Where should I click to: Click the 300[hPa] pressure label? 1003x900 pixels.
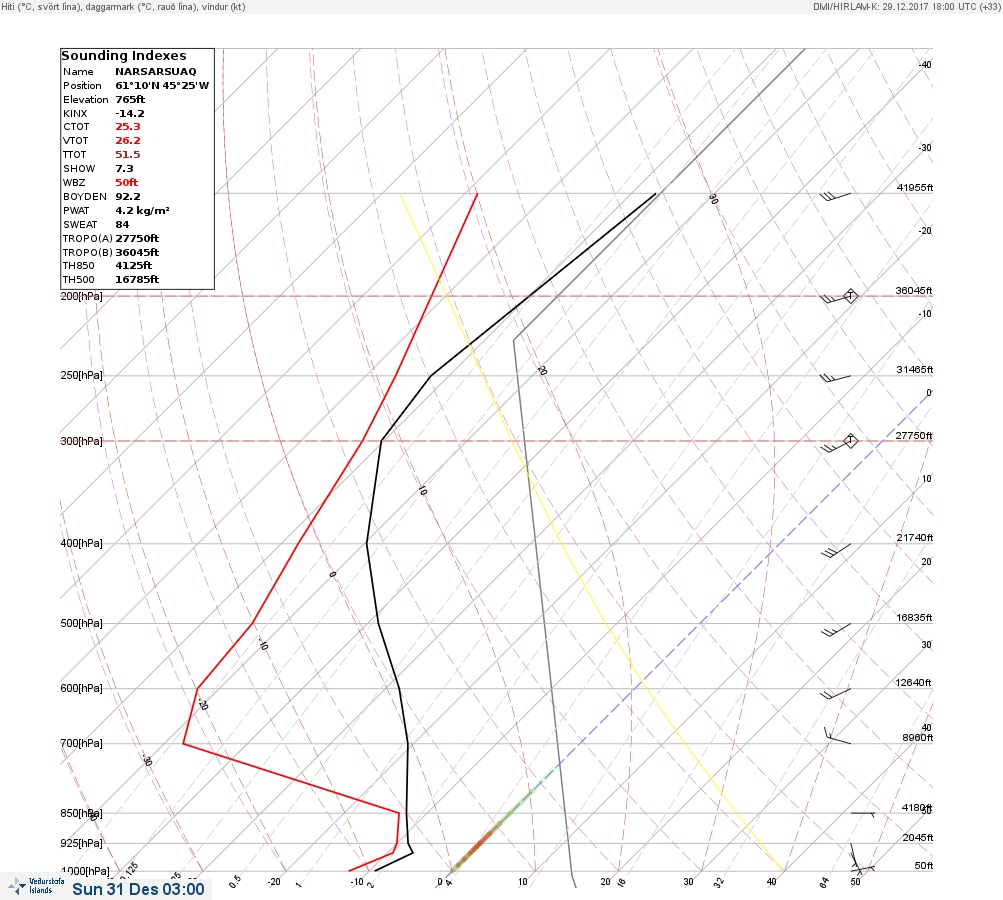pyautogui.click(x=81, y=441)
